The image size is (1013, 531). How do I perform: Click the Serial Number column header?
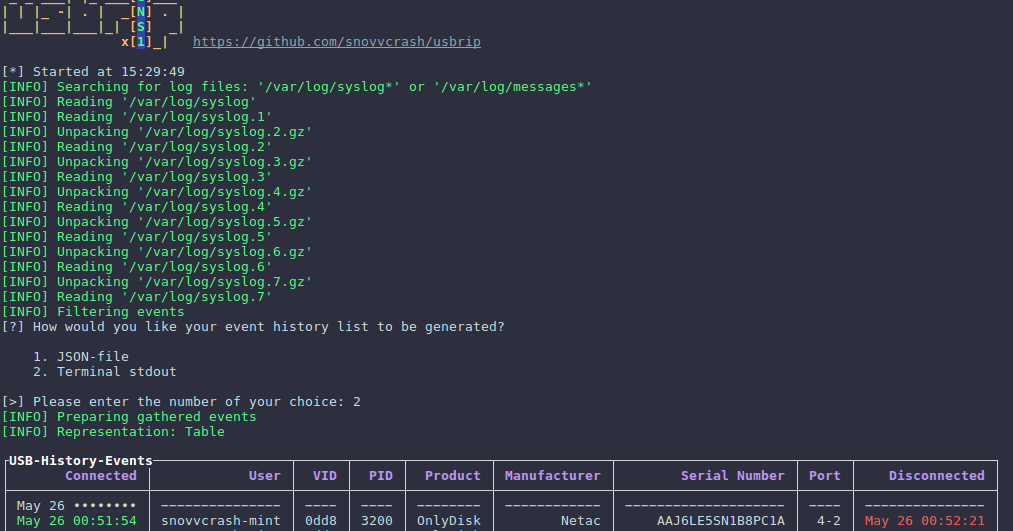pos(733,476)
